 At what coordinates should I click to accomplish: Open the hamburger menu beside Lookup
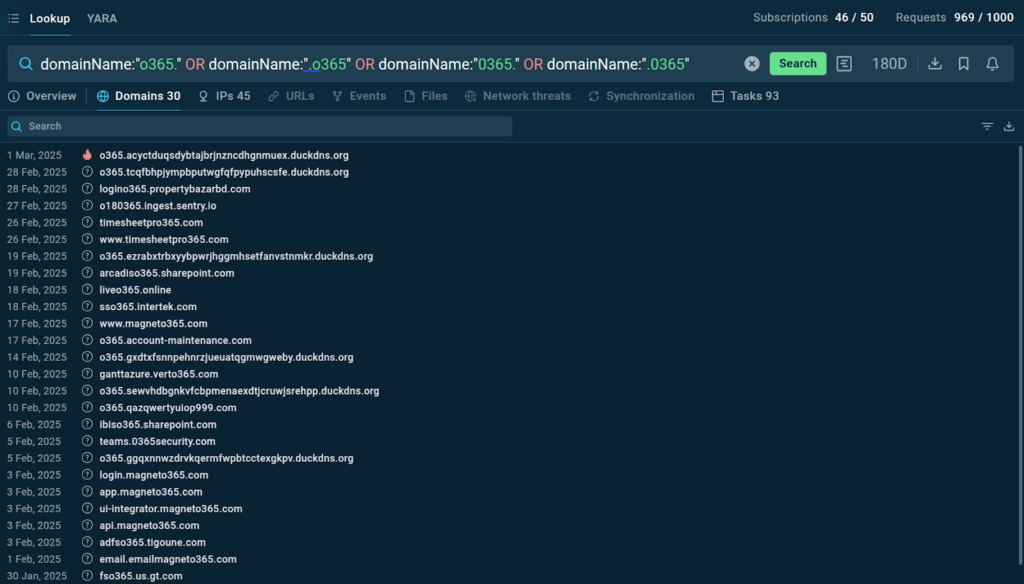(x=13, y=18)
